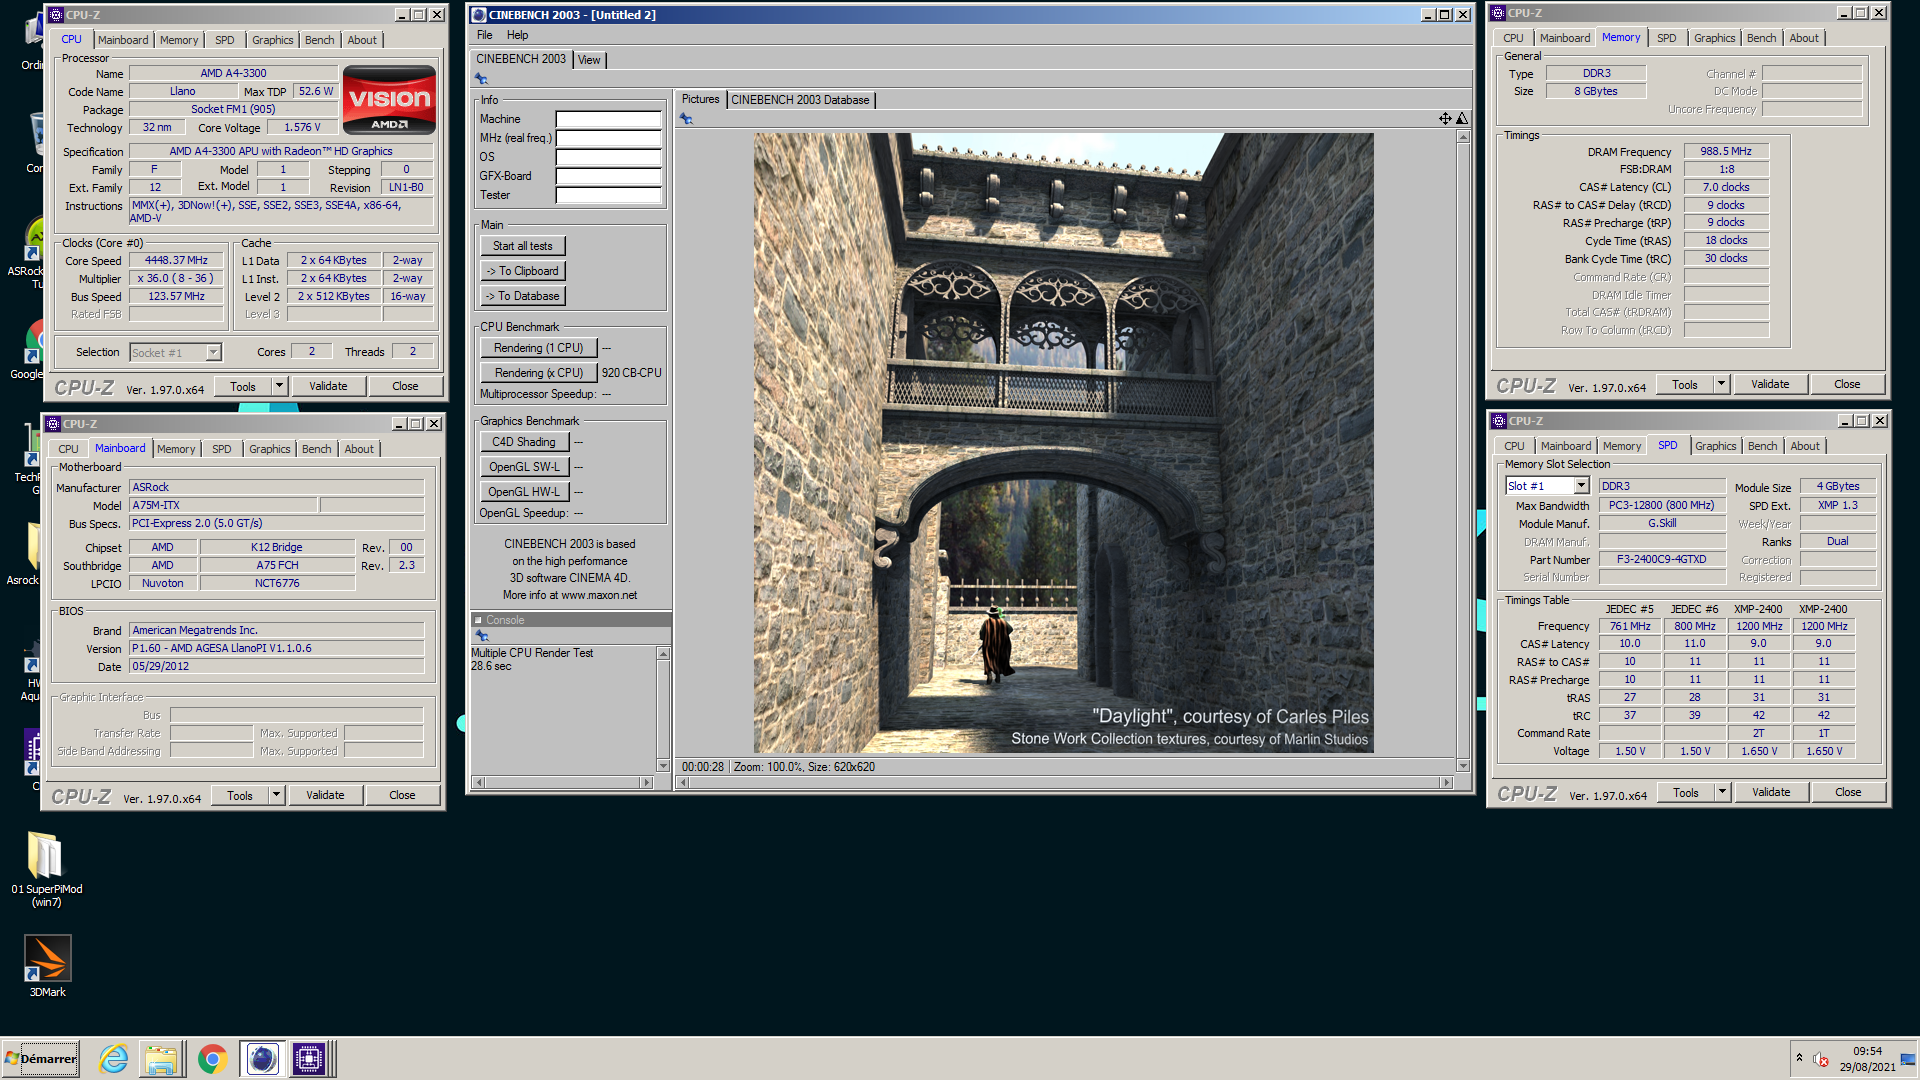The image size is (1920, 1080).
Task: Click the tray clock showing 09:54
Action: click(x=1867, y=1051)
